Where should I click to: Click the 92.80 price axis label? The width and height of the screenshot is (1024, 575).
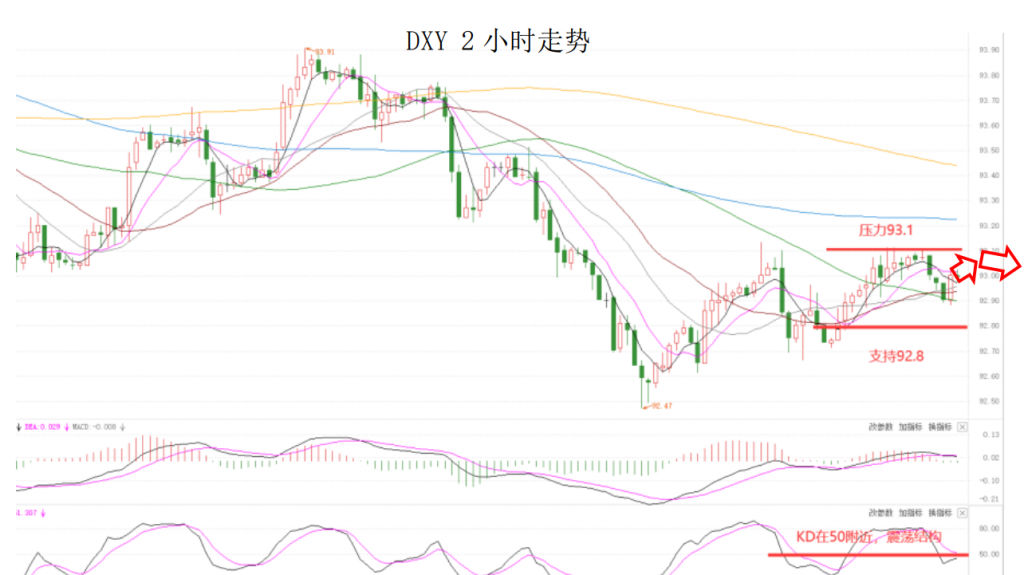989,325
